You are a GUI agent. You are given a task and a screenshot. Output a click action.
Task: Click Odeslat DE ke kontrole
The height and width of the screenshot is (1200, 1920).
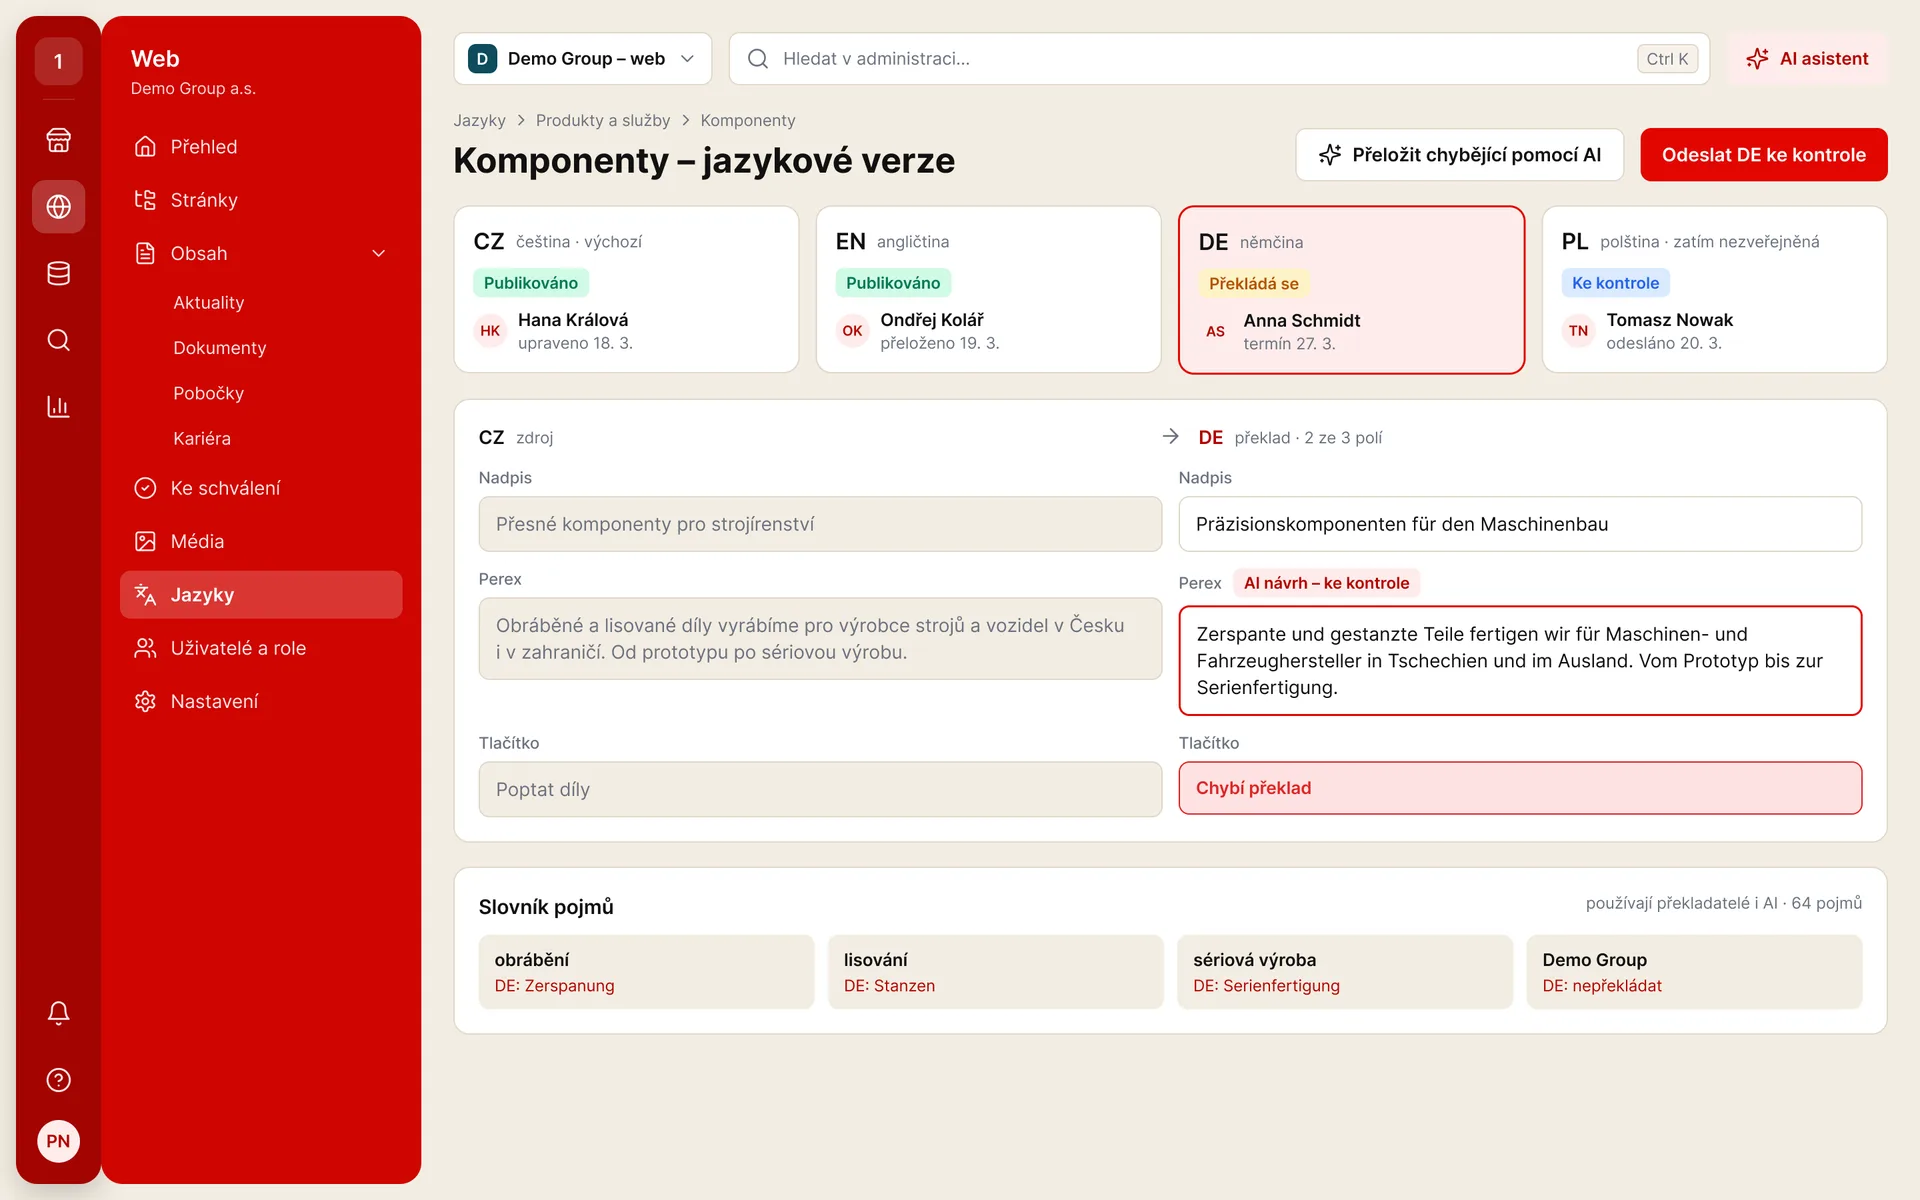[1763, 155]
